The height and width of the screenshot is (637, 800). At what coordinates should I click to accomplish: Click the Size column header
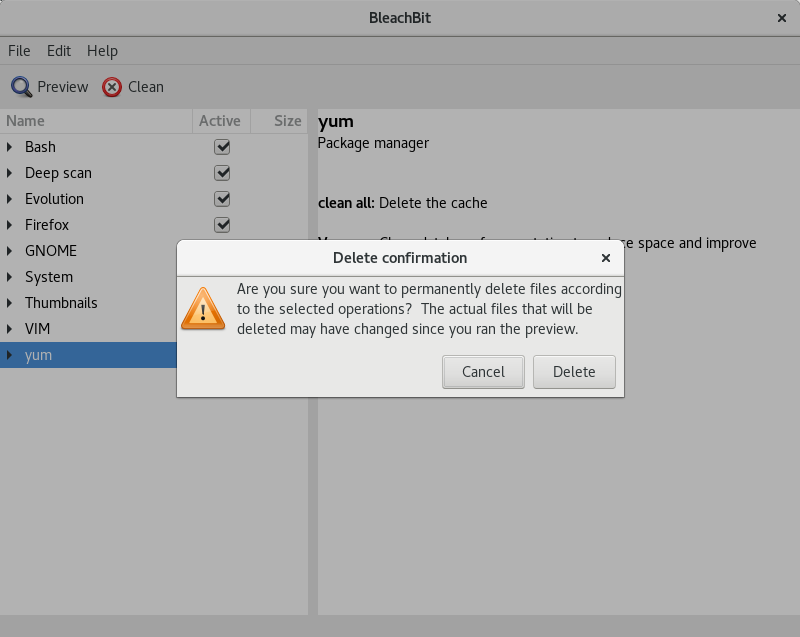279,121
